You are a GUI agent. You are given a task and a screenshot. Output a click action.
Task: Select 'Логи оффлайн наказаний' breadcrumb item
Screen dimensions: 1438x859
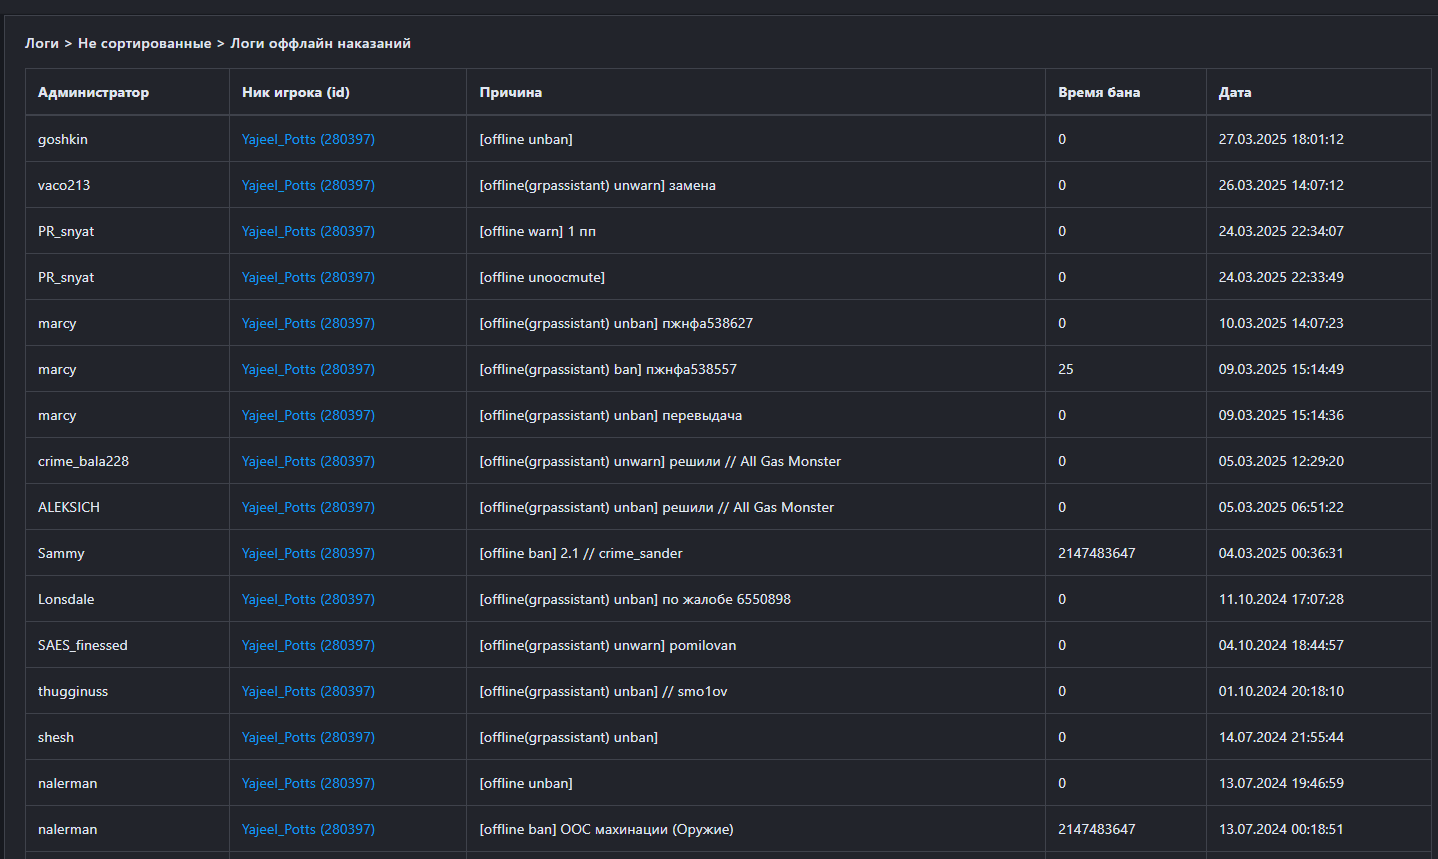pos(320,43)
